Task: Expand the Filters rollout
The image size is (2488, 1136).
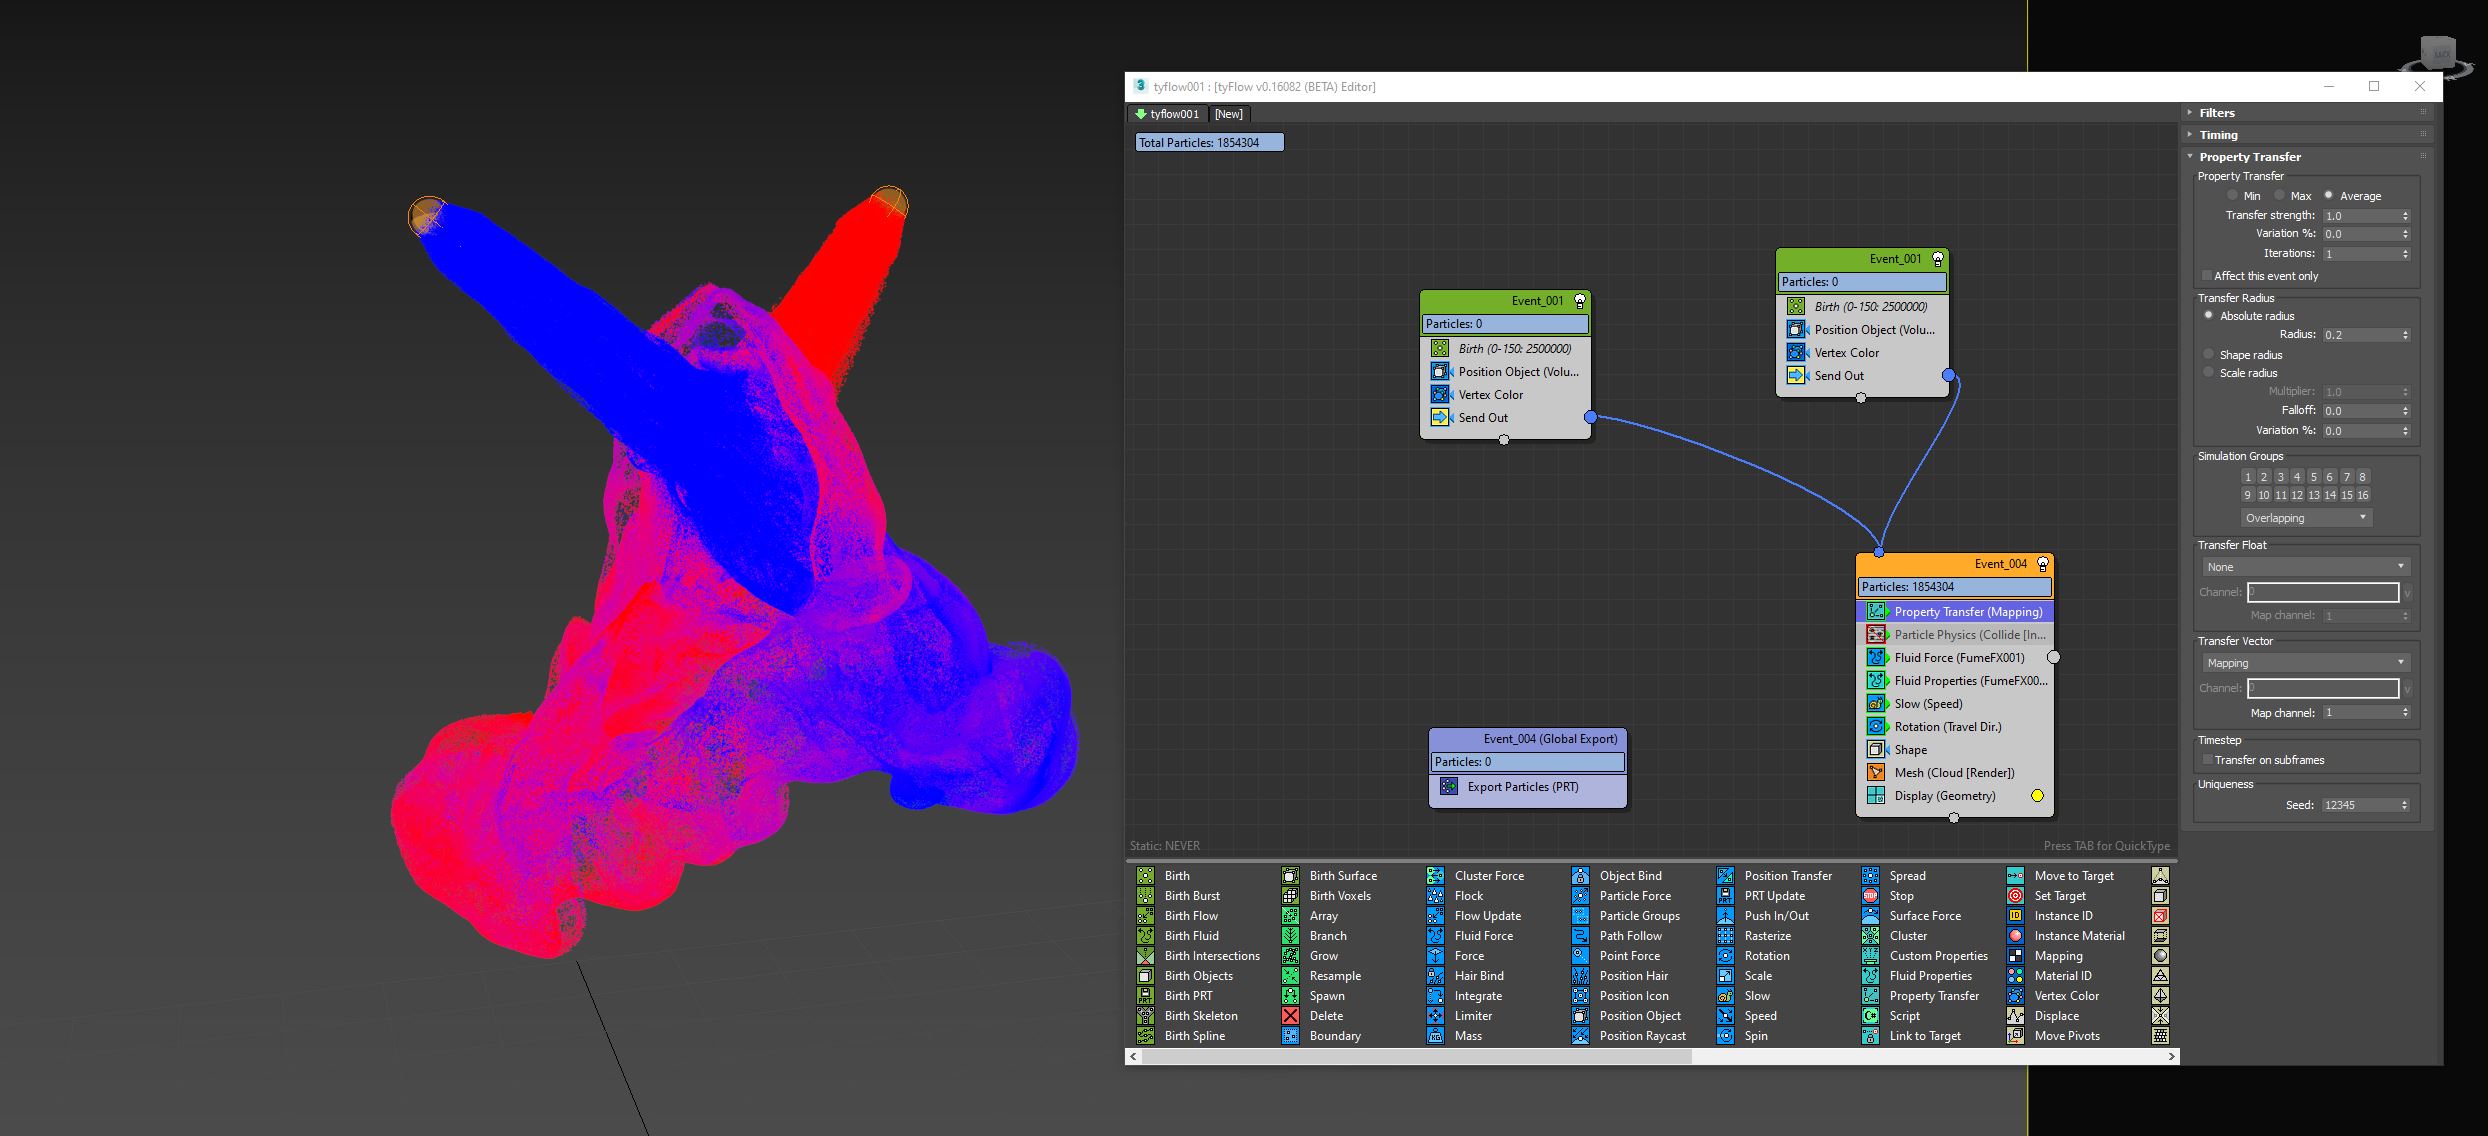Action: click(x=2216, y=113)
